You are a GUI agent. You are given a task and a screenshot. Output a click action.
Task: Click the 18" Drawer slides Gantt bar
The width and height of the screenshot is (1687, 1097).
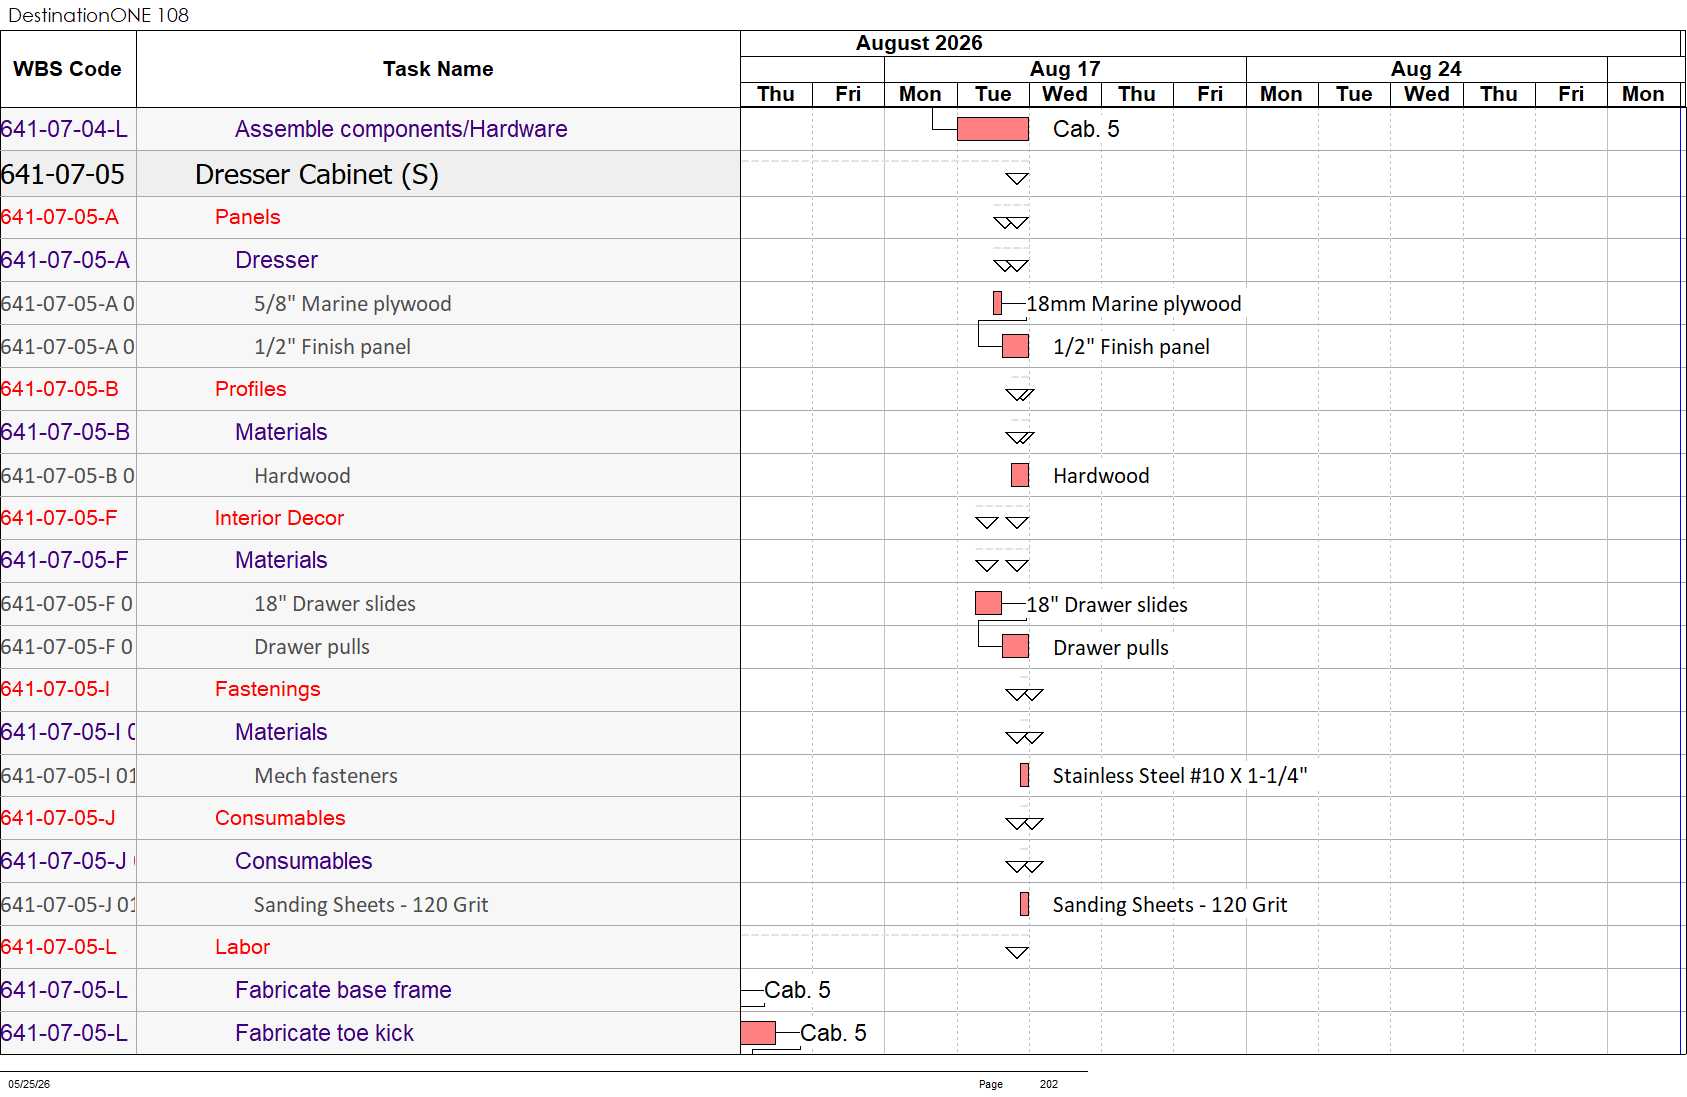click(x=988, y=603)
